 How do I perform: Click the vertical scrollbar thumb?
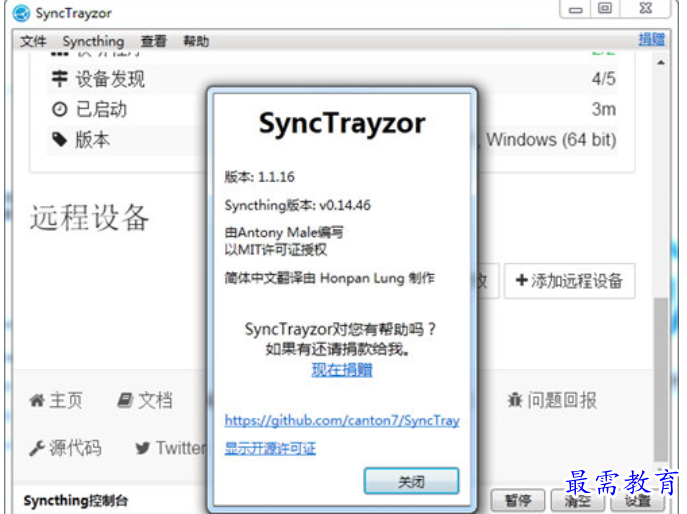click(x=661, y=379)
